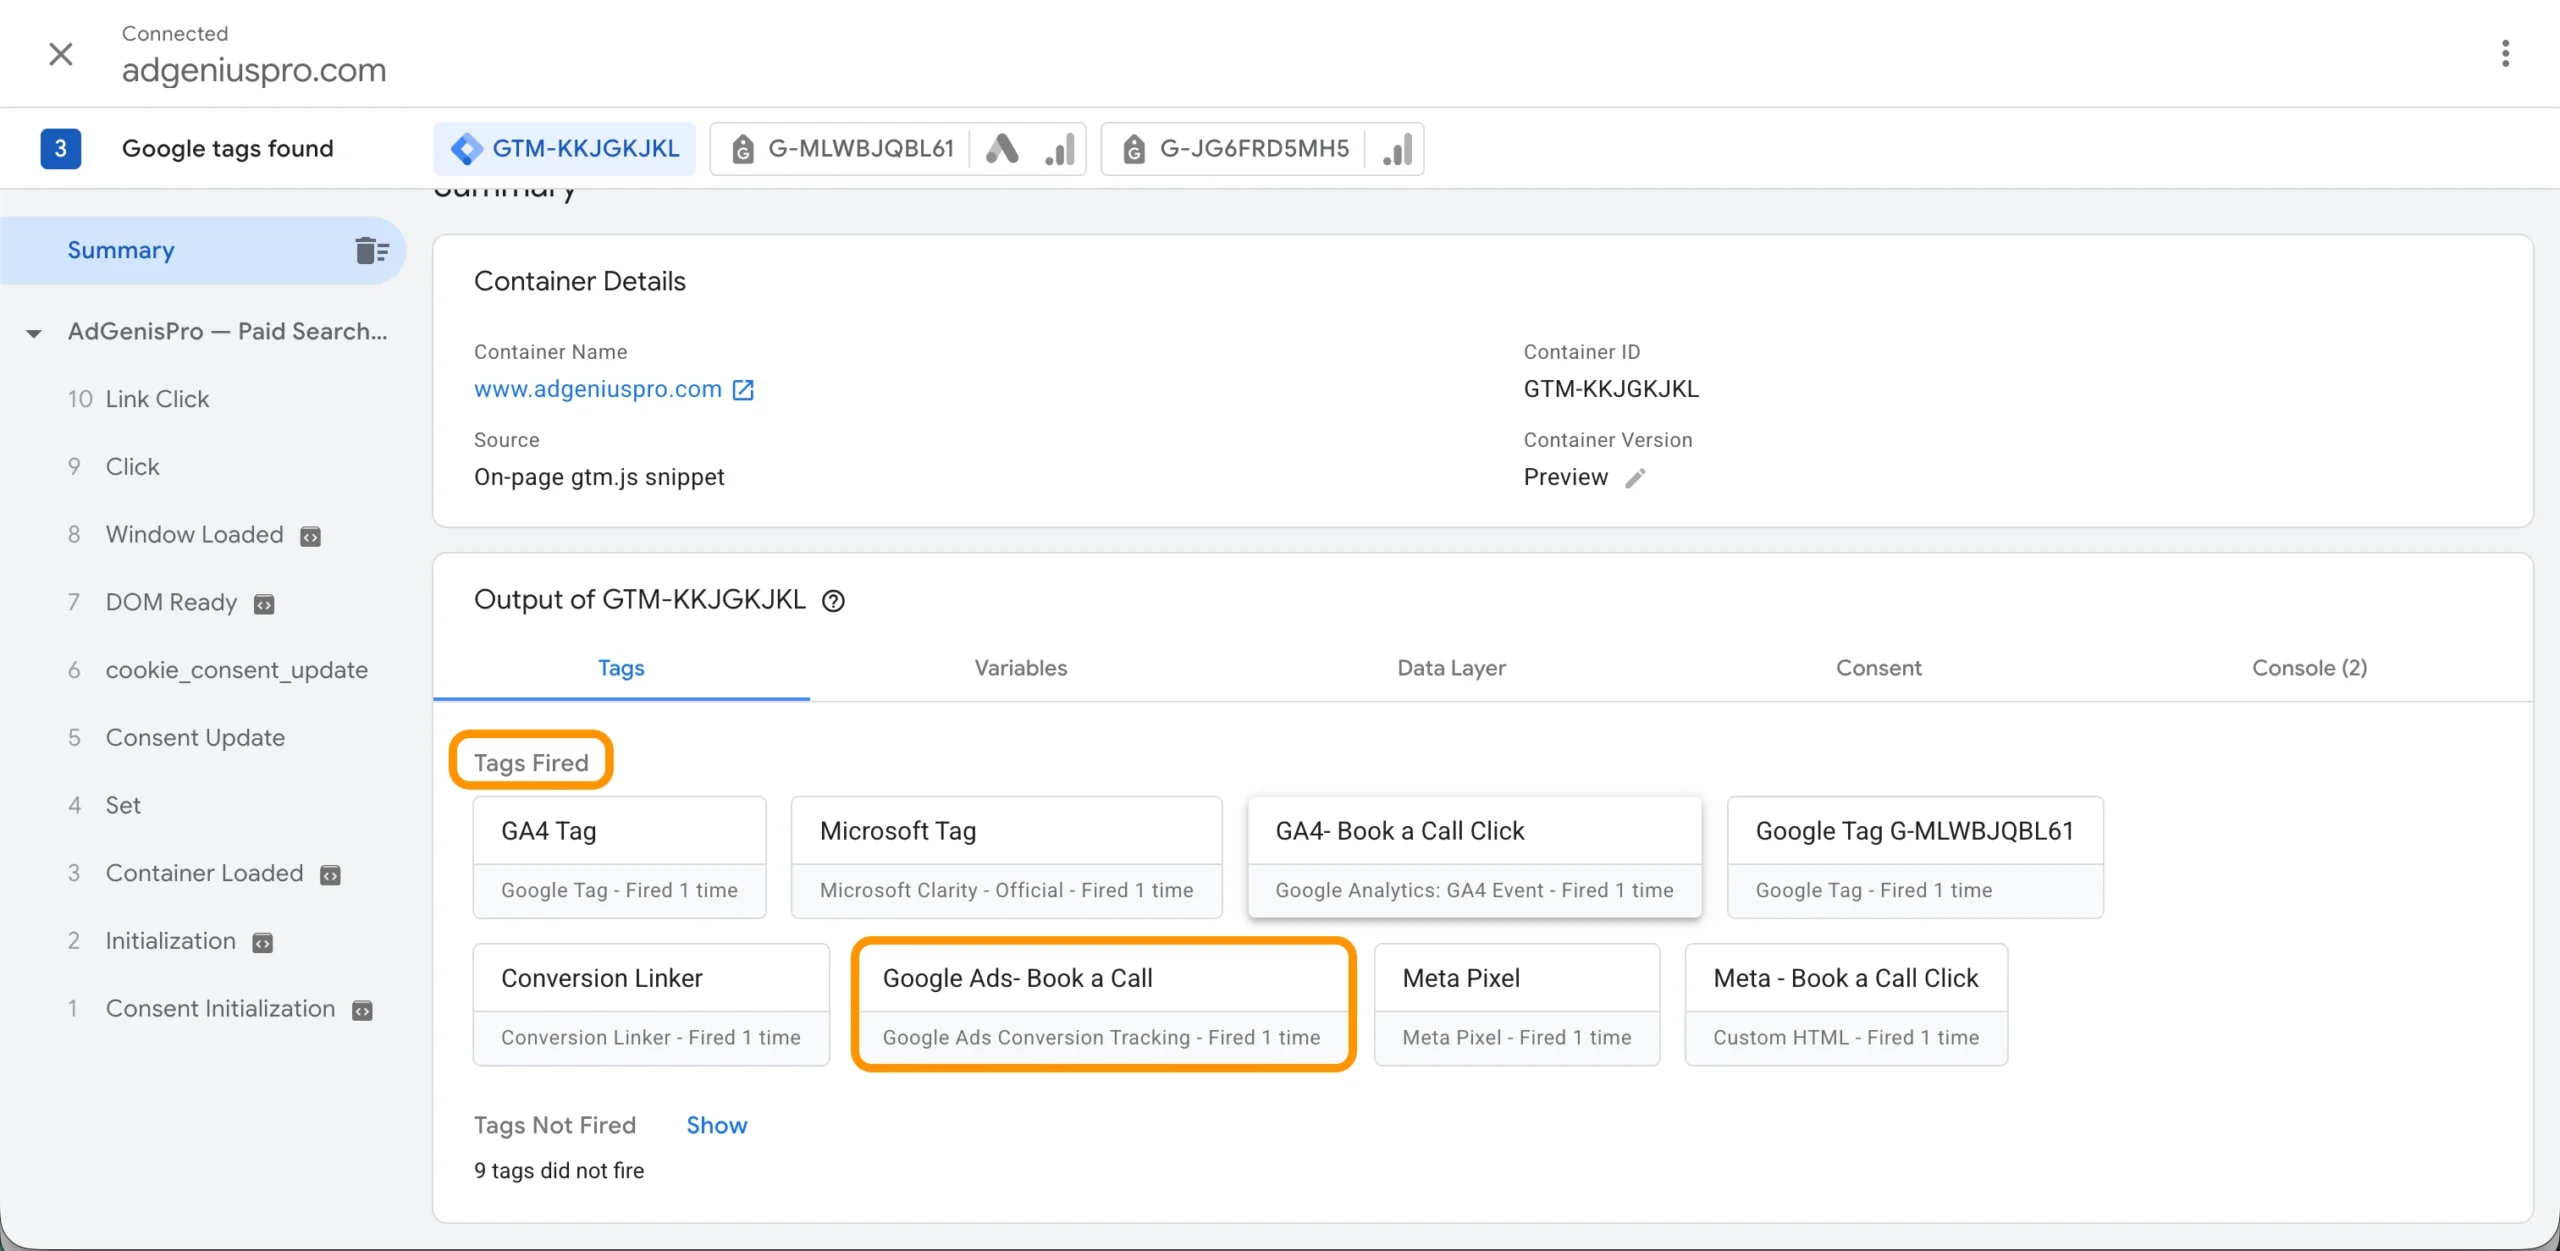Click the GTM-KKJGKJKL container ID value

1611,389
